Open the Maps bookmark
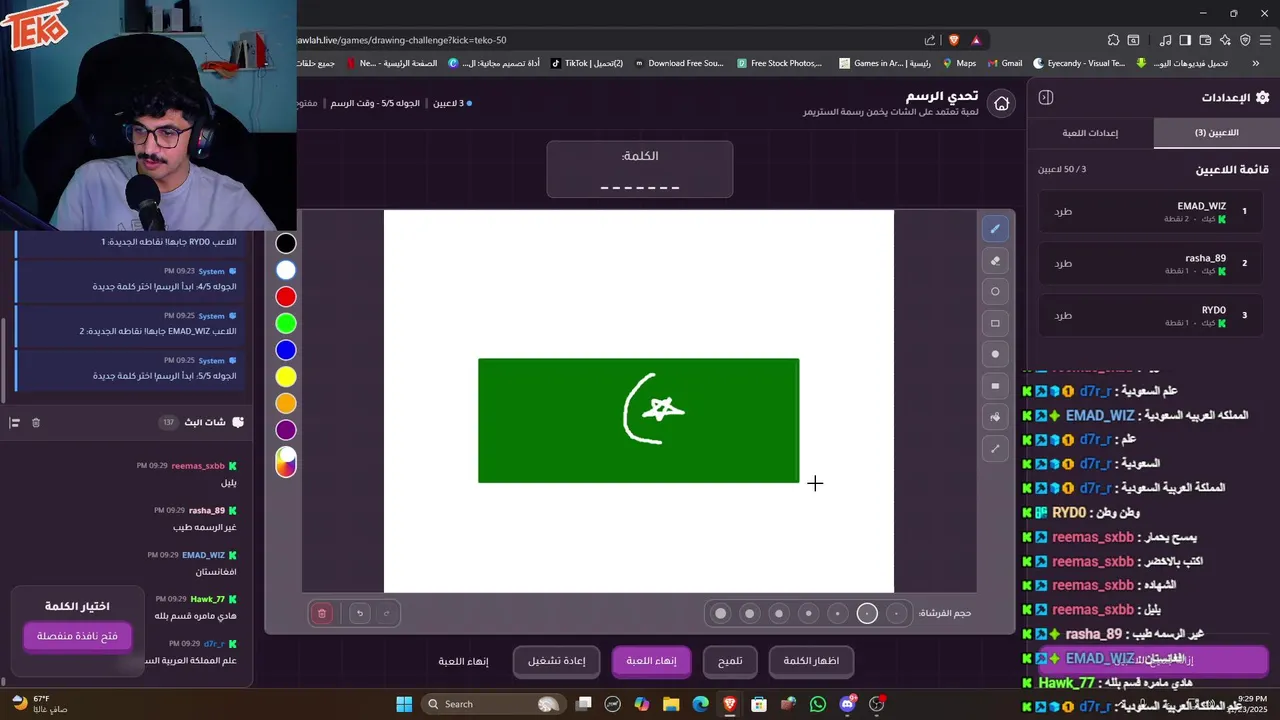1280x720 pixels. tap(958, 63)
